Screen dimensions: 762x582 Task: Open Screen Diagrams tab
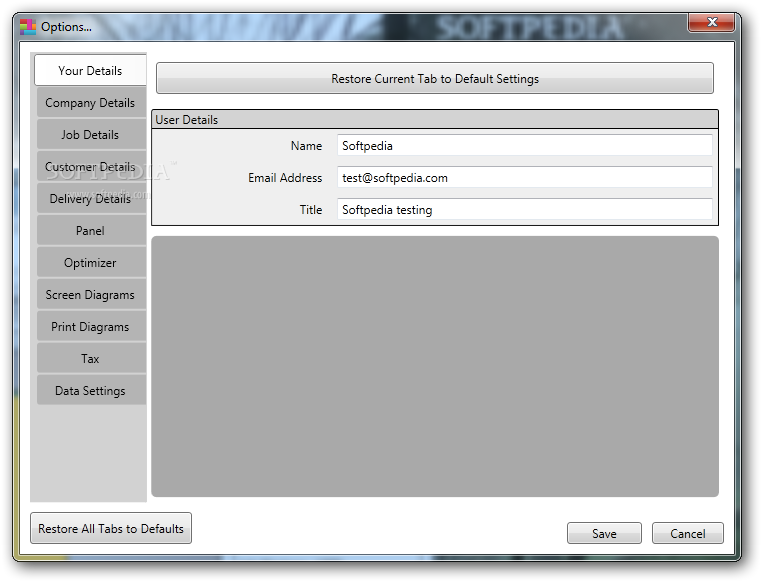[x=91, y=295]
